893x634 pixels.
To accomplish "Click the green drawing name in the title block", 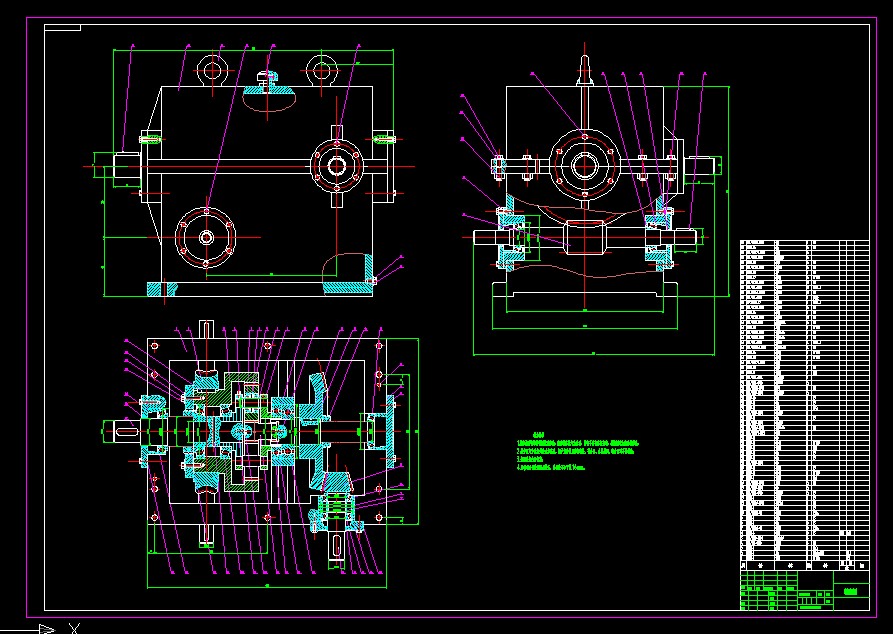I will coord(850,591).
